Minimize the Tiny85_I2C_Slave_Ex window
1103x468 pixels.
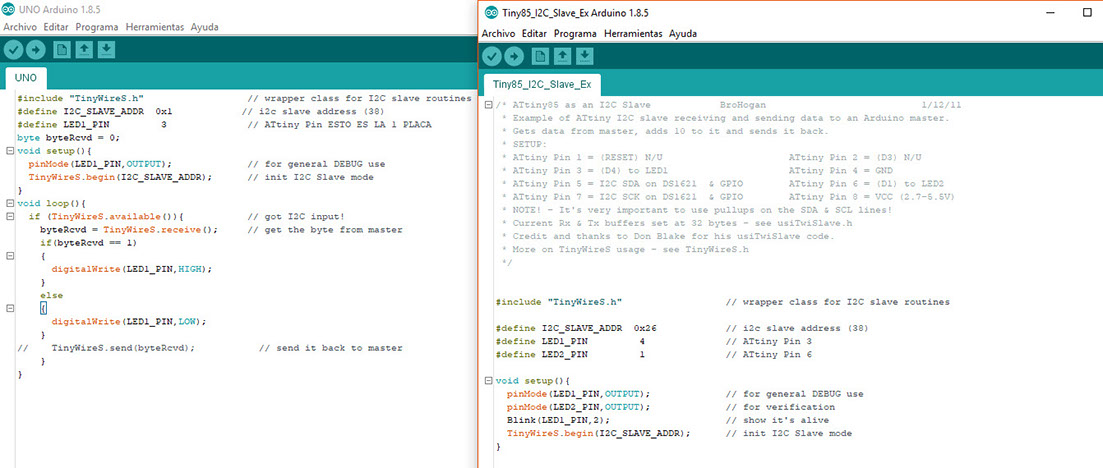1050,13
